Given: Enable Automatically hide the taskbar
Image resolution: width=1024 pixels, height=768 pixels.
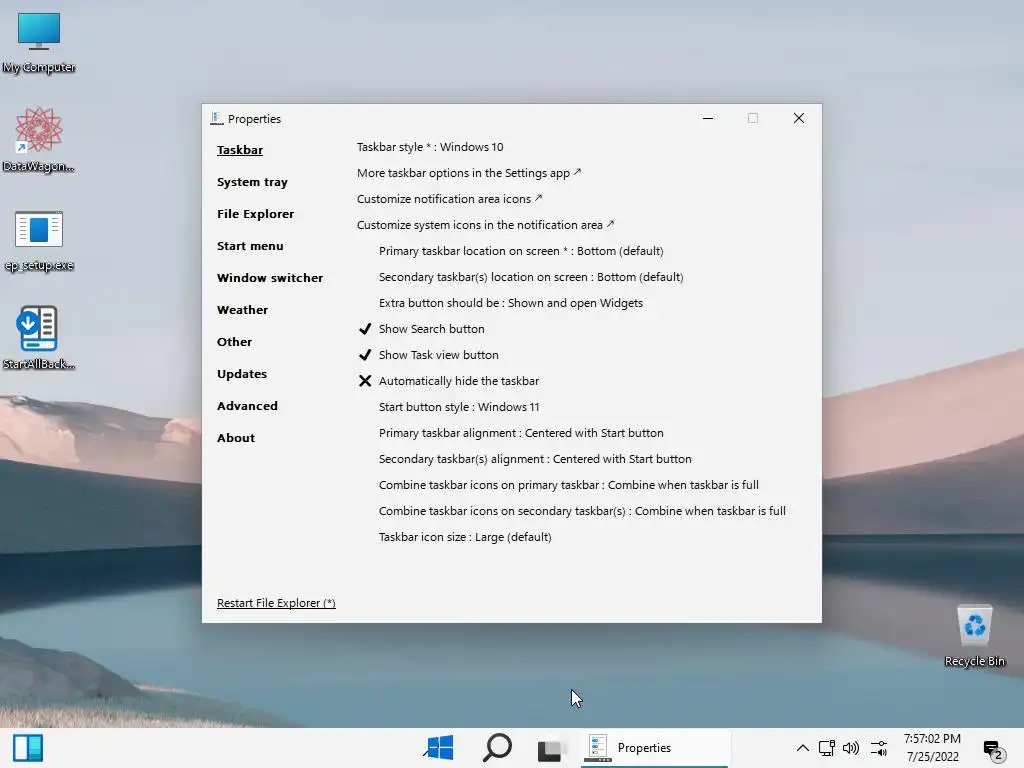Looking at the screenshot, I should point(449,381).
